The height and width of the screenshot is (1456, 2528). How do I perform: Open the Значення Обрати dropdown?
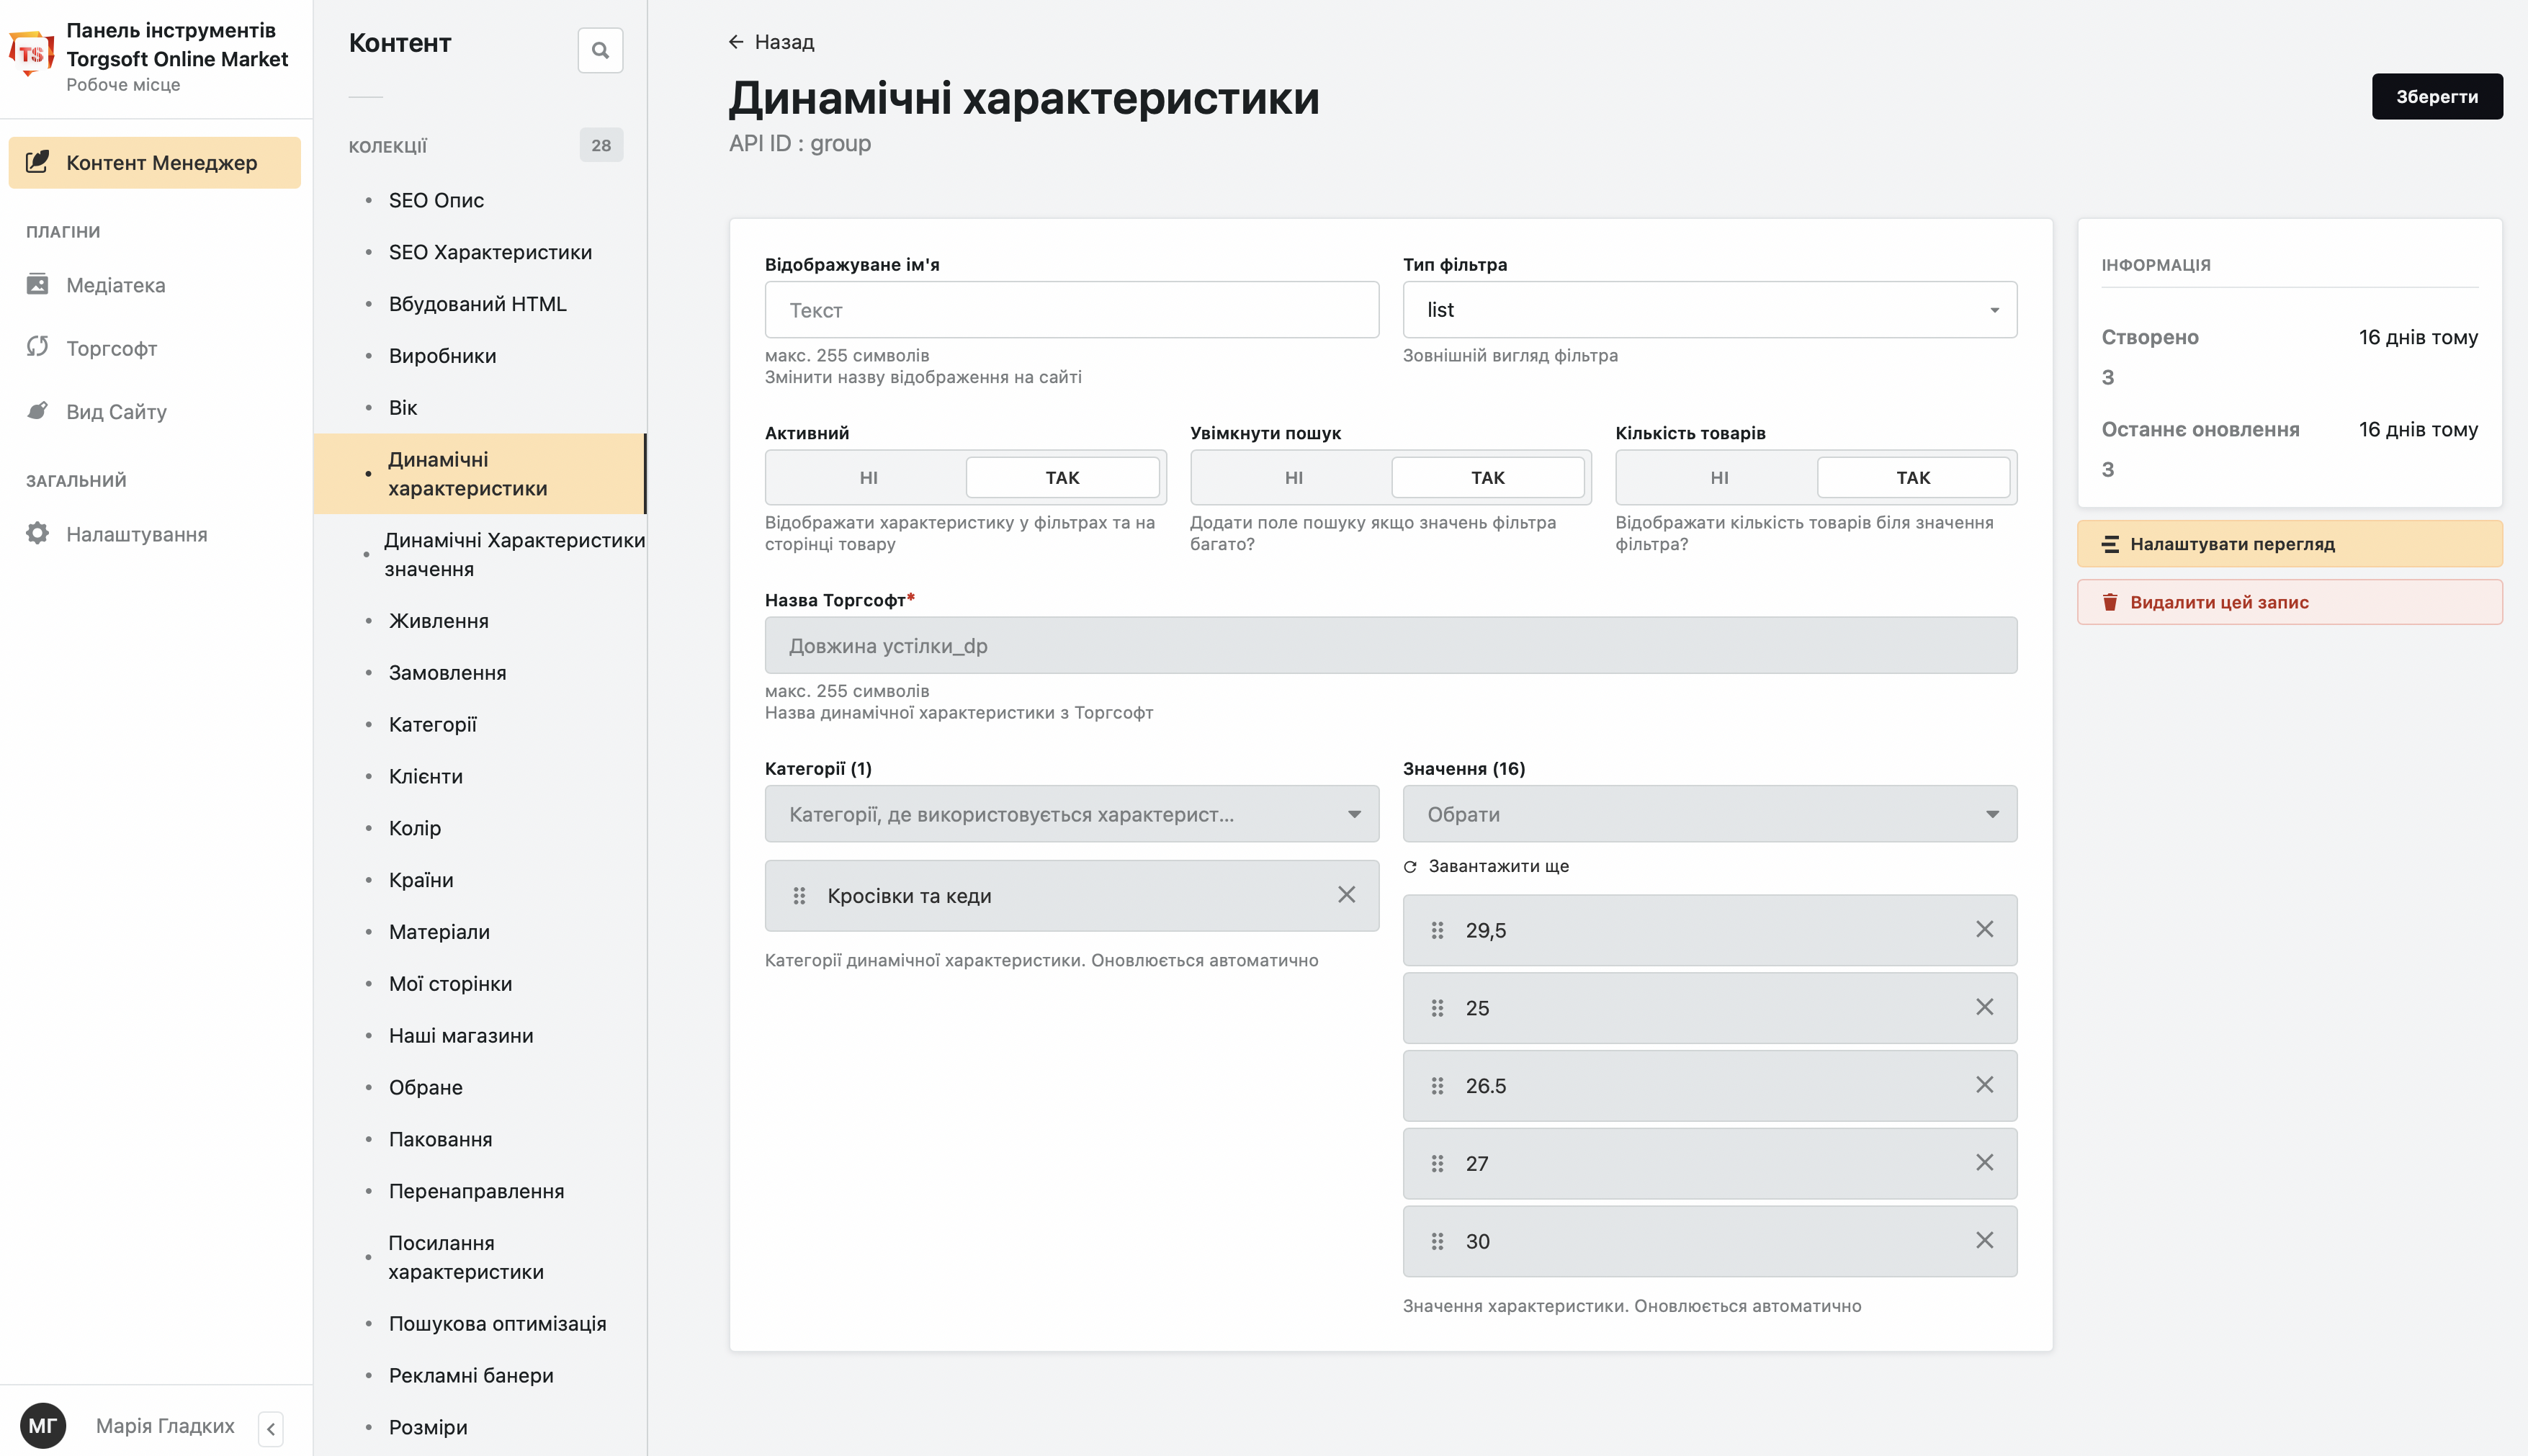[1709, 814]
